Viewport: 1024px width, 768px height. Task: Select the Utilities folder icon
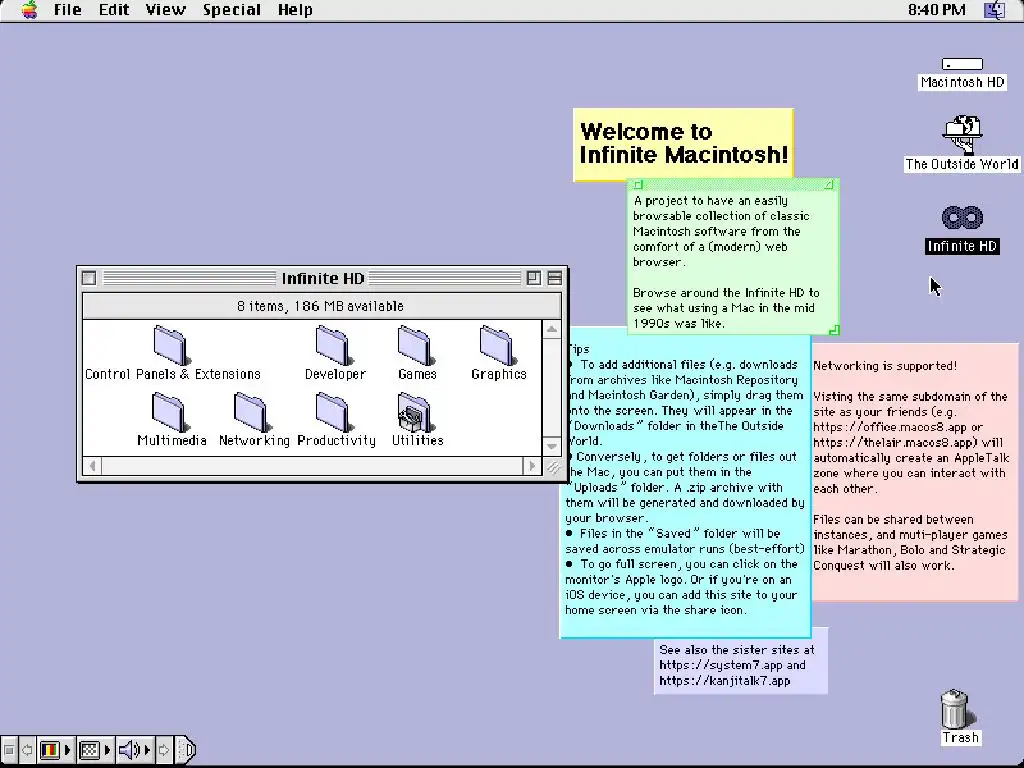coord(415,411)
